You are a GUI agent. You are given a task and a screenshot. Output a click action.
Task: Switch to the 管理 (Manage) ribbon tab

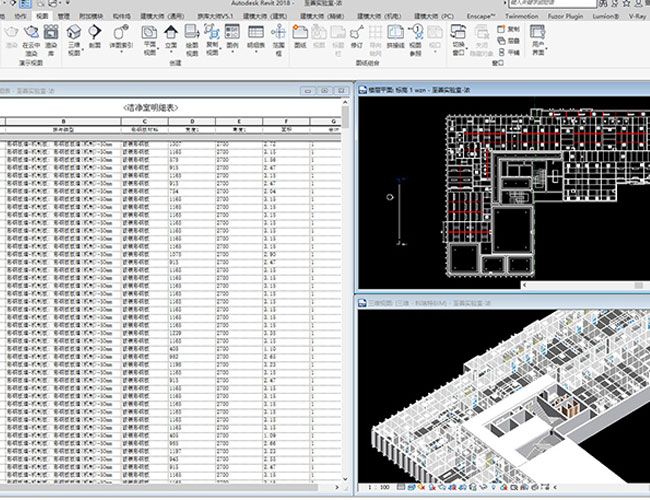pyautogui.click(x=63, y=17)
